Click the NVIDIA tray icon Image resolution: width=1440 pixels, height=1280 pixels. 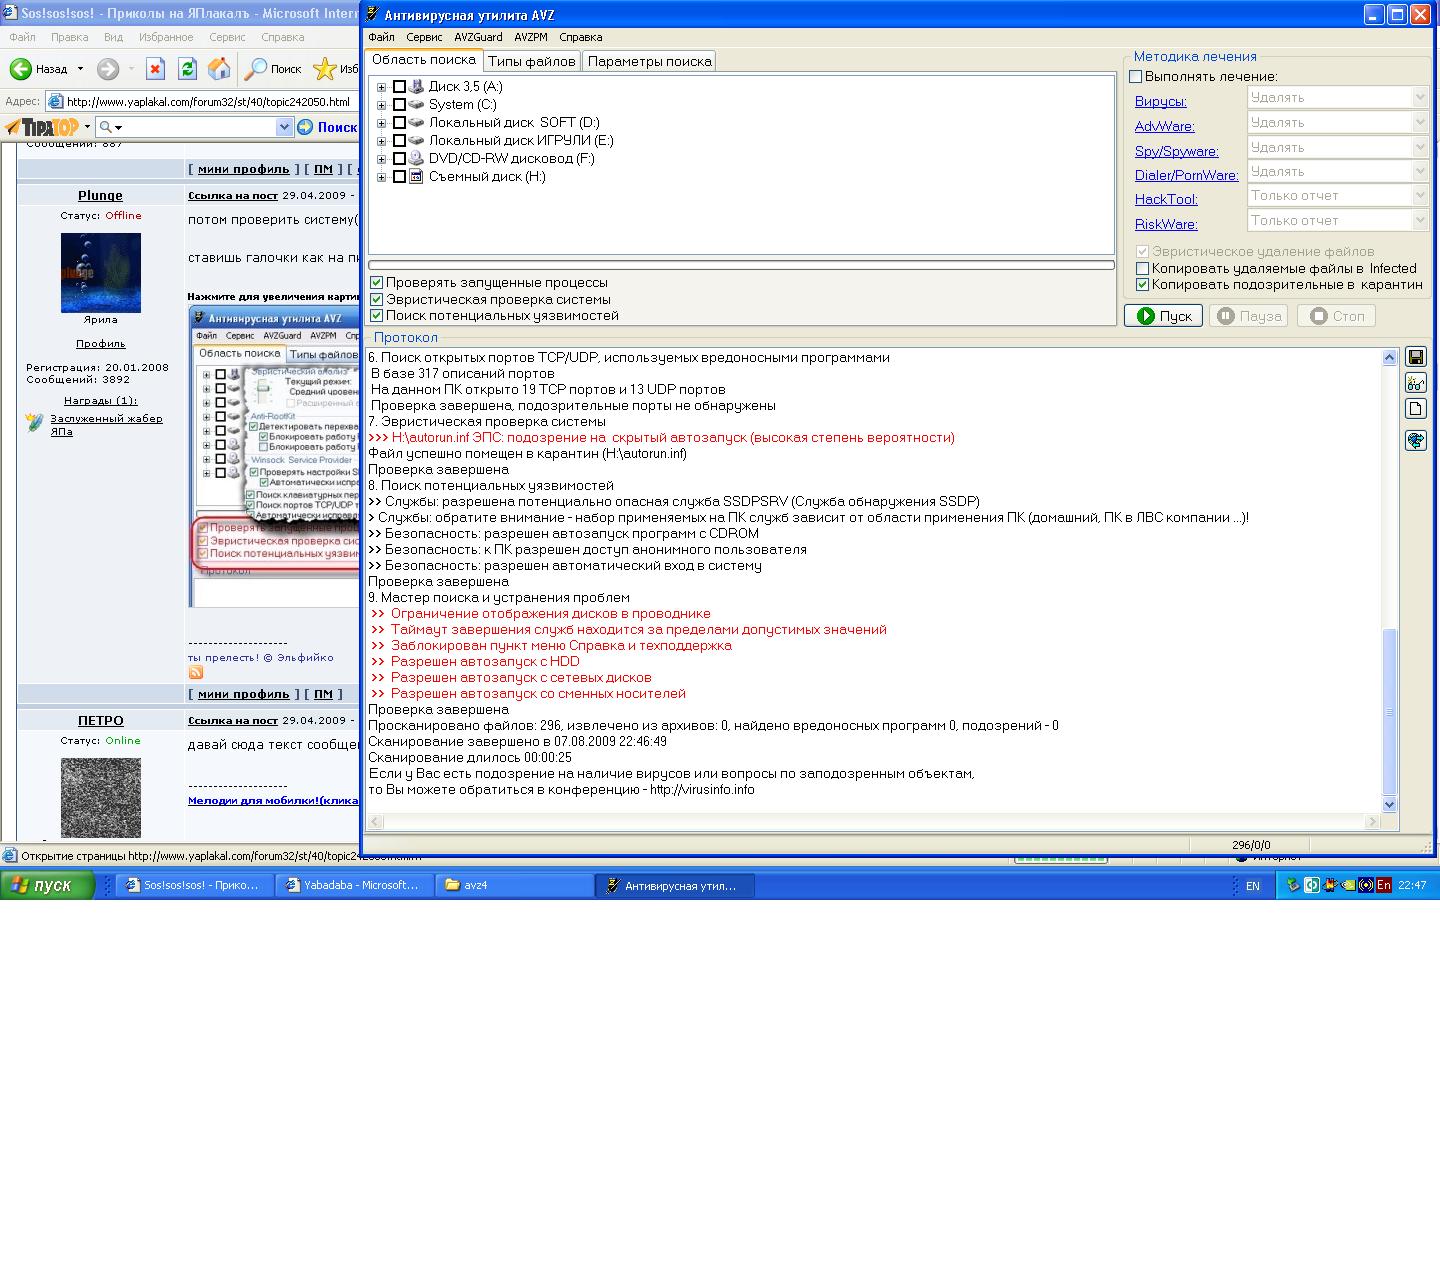[1347, 885]
